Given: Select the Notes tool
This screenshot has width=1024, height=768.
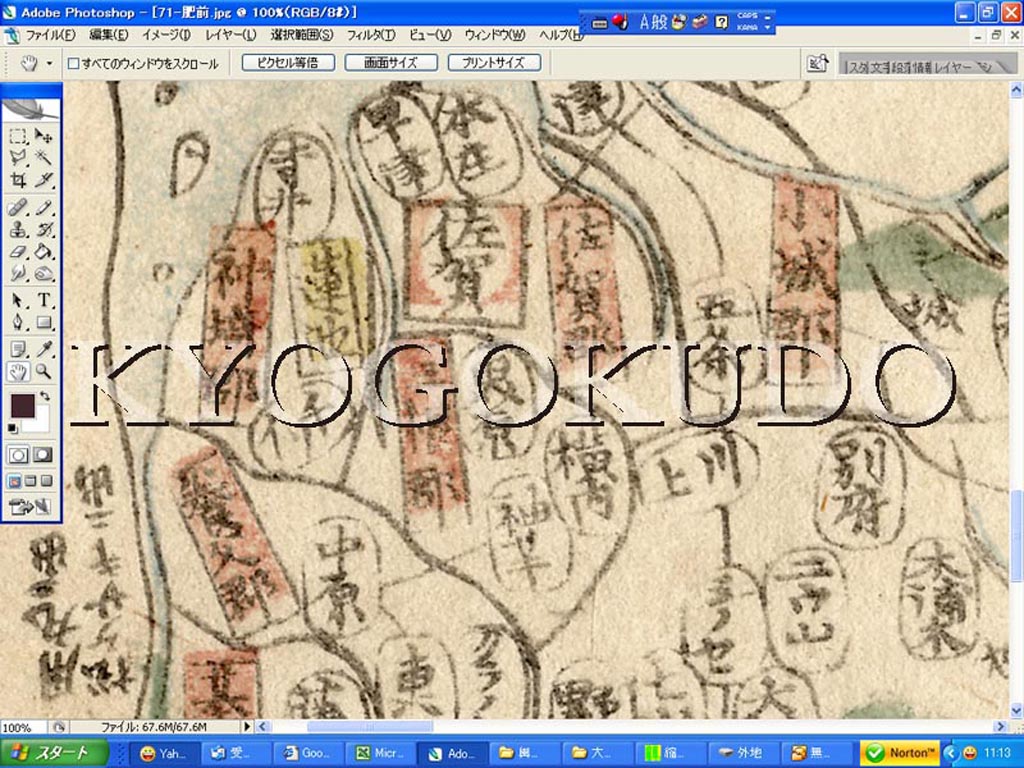Looking at the screenshot, I should 18,350.
